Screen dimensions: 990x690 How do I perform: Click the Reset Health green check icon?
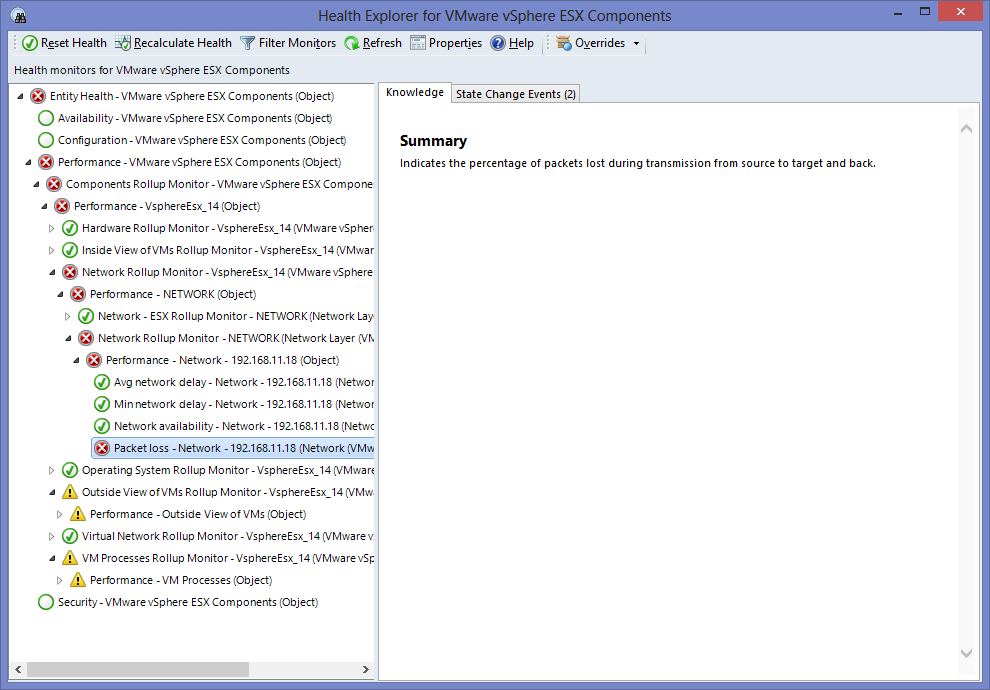coord(30,43)
